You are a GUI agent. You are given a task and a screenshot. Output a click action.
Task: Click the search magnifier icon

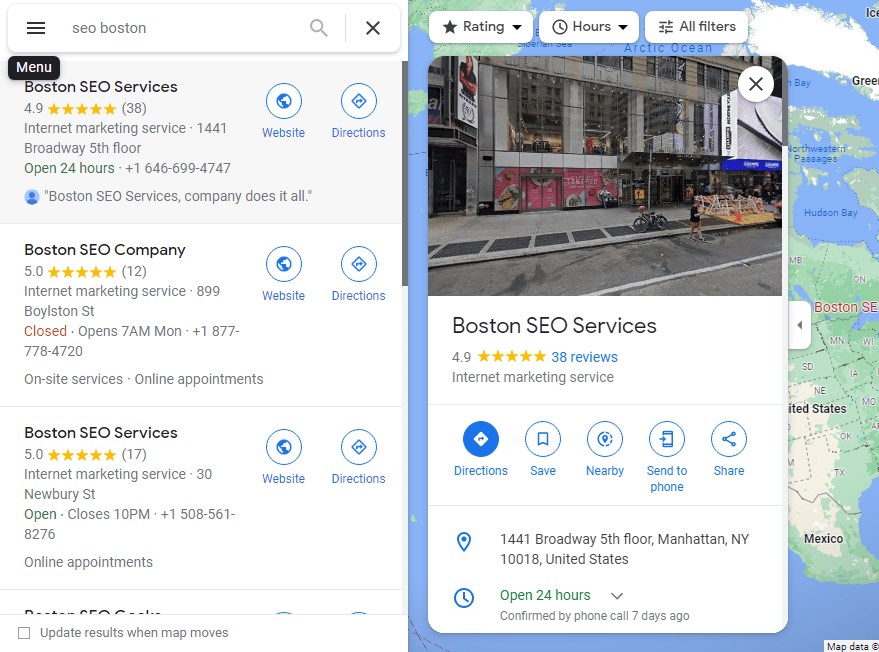(319, 27)
